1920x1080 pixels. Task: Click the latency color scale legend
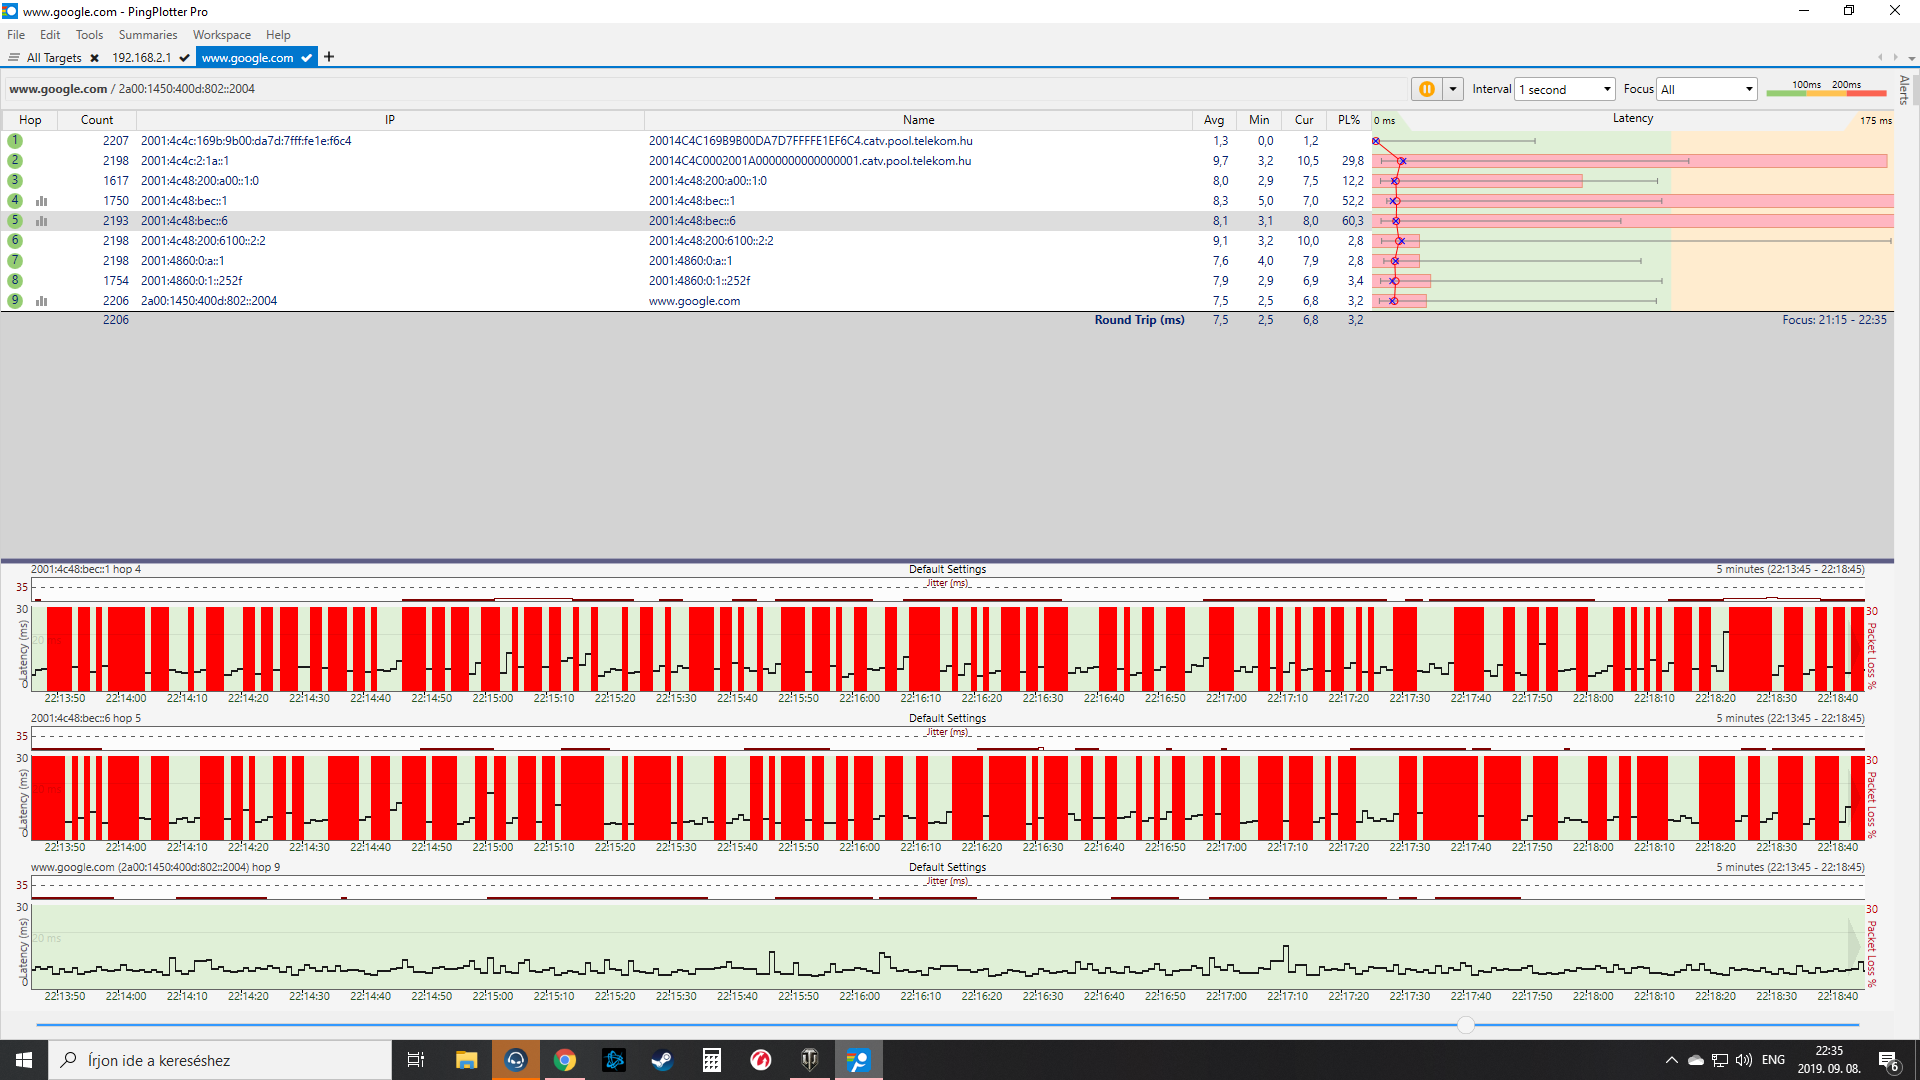[x=1825, y=89]
